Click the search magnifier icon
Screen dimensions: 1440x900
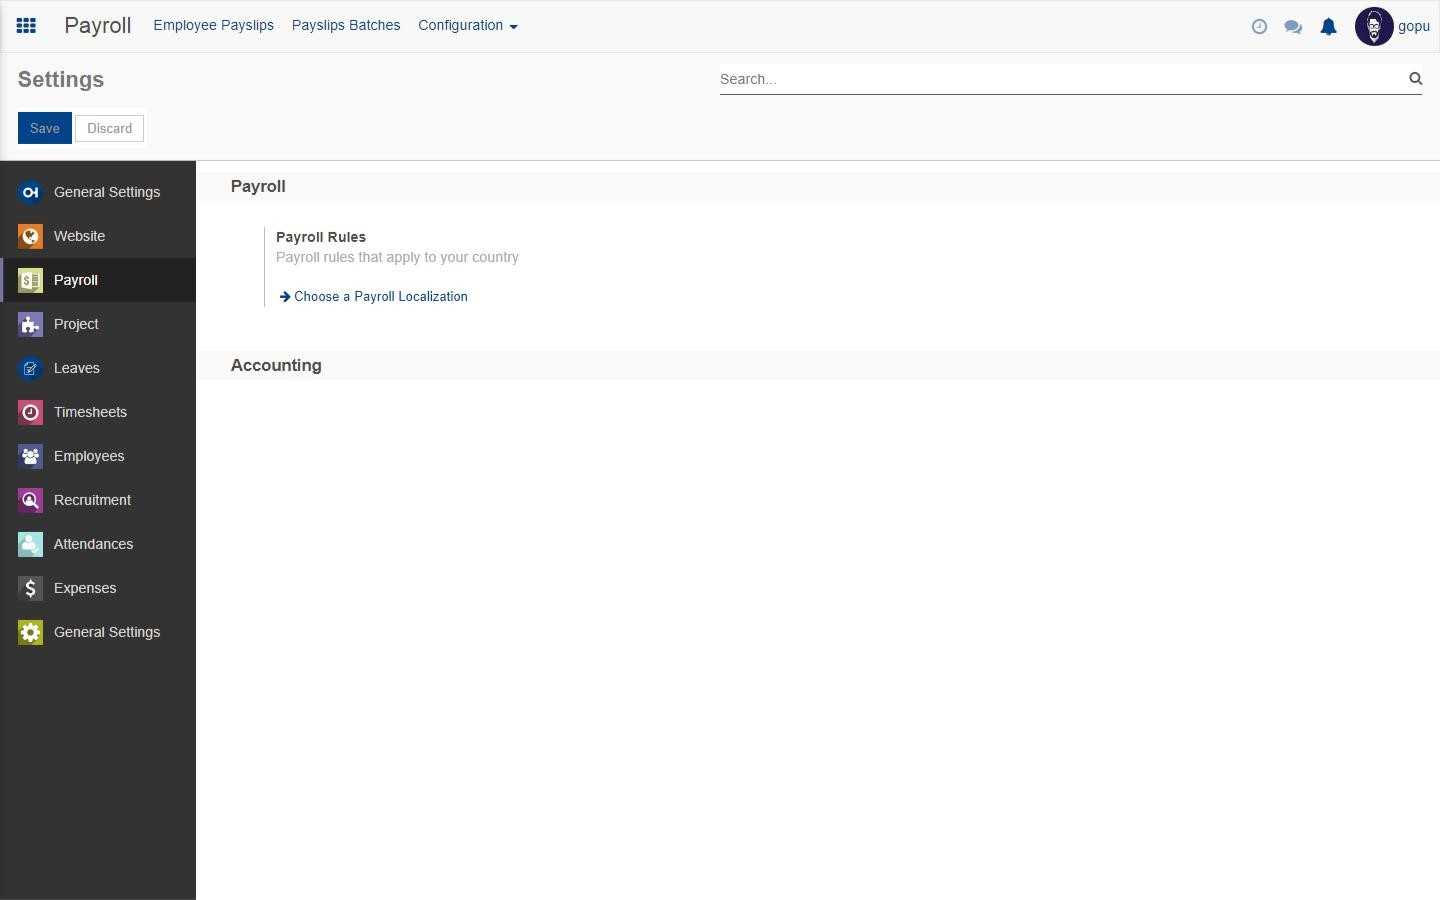tap(1415, 78)
